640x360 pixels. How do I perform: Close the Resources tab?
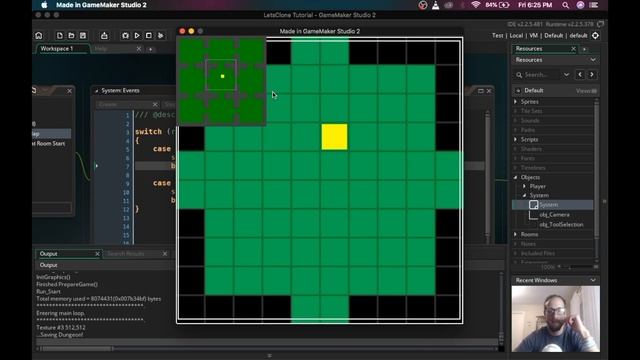(x=573, y=49)
